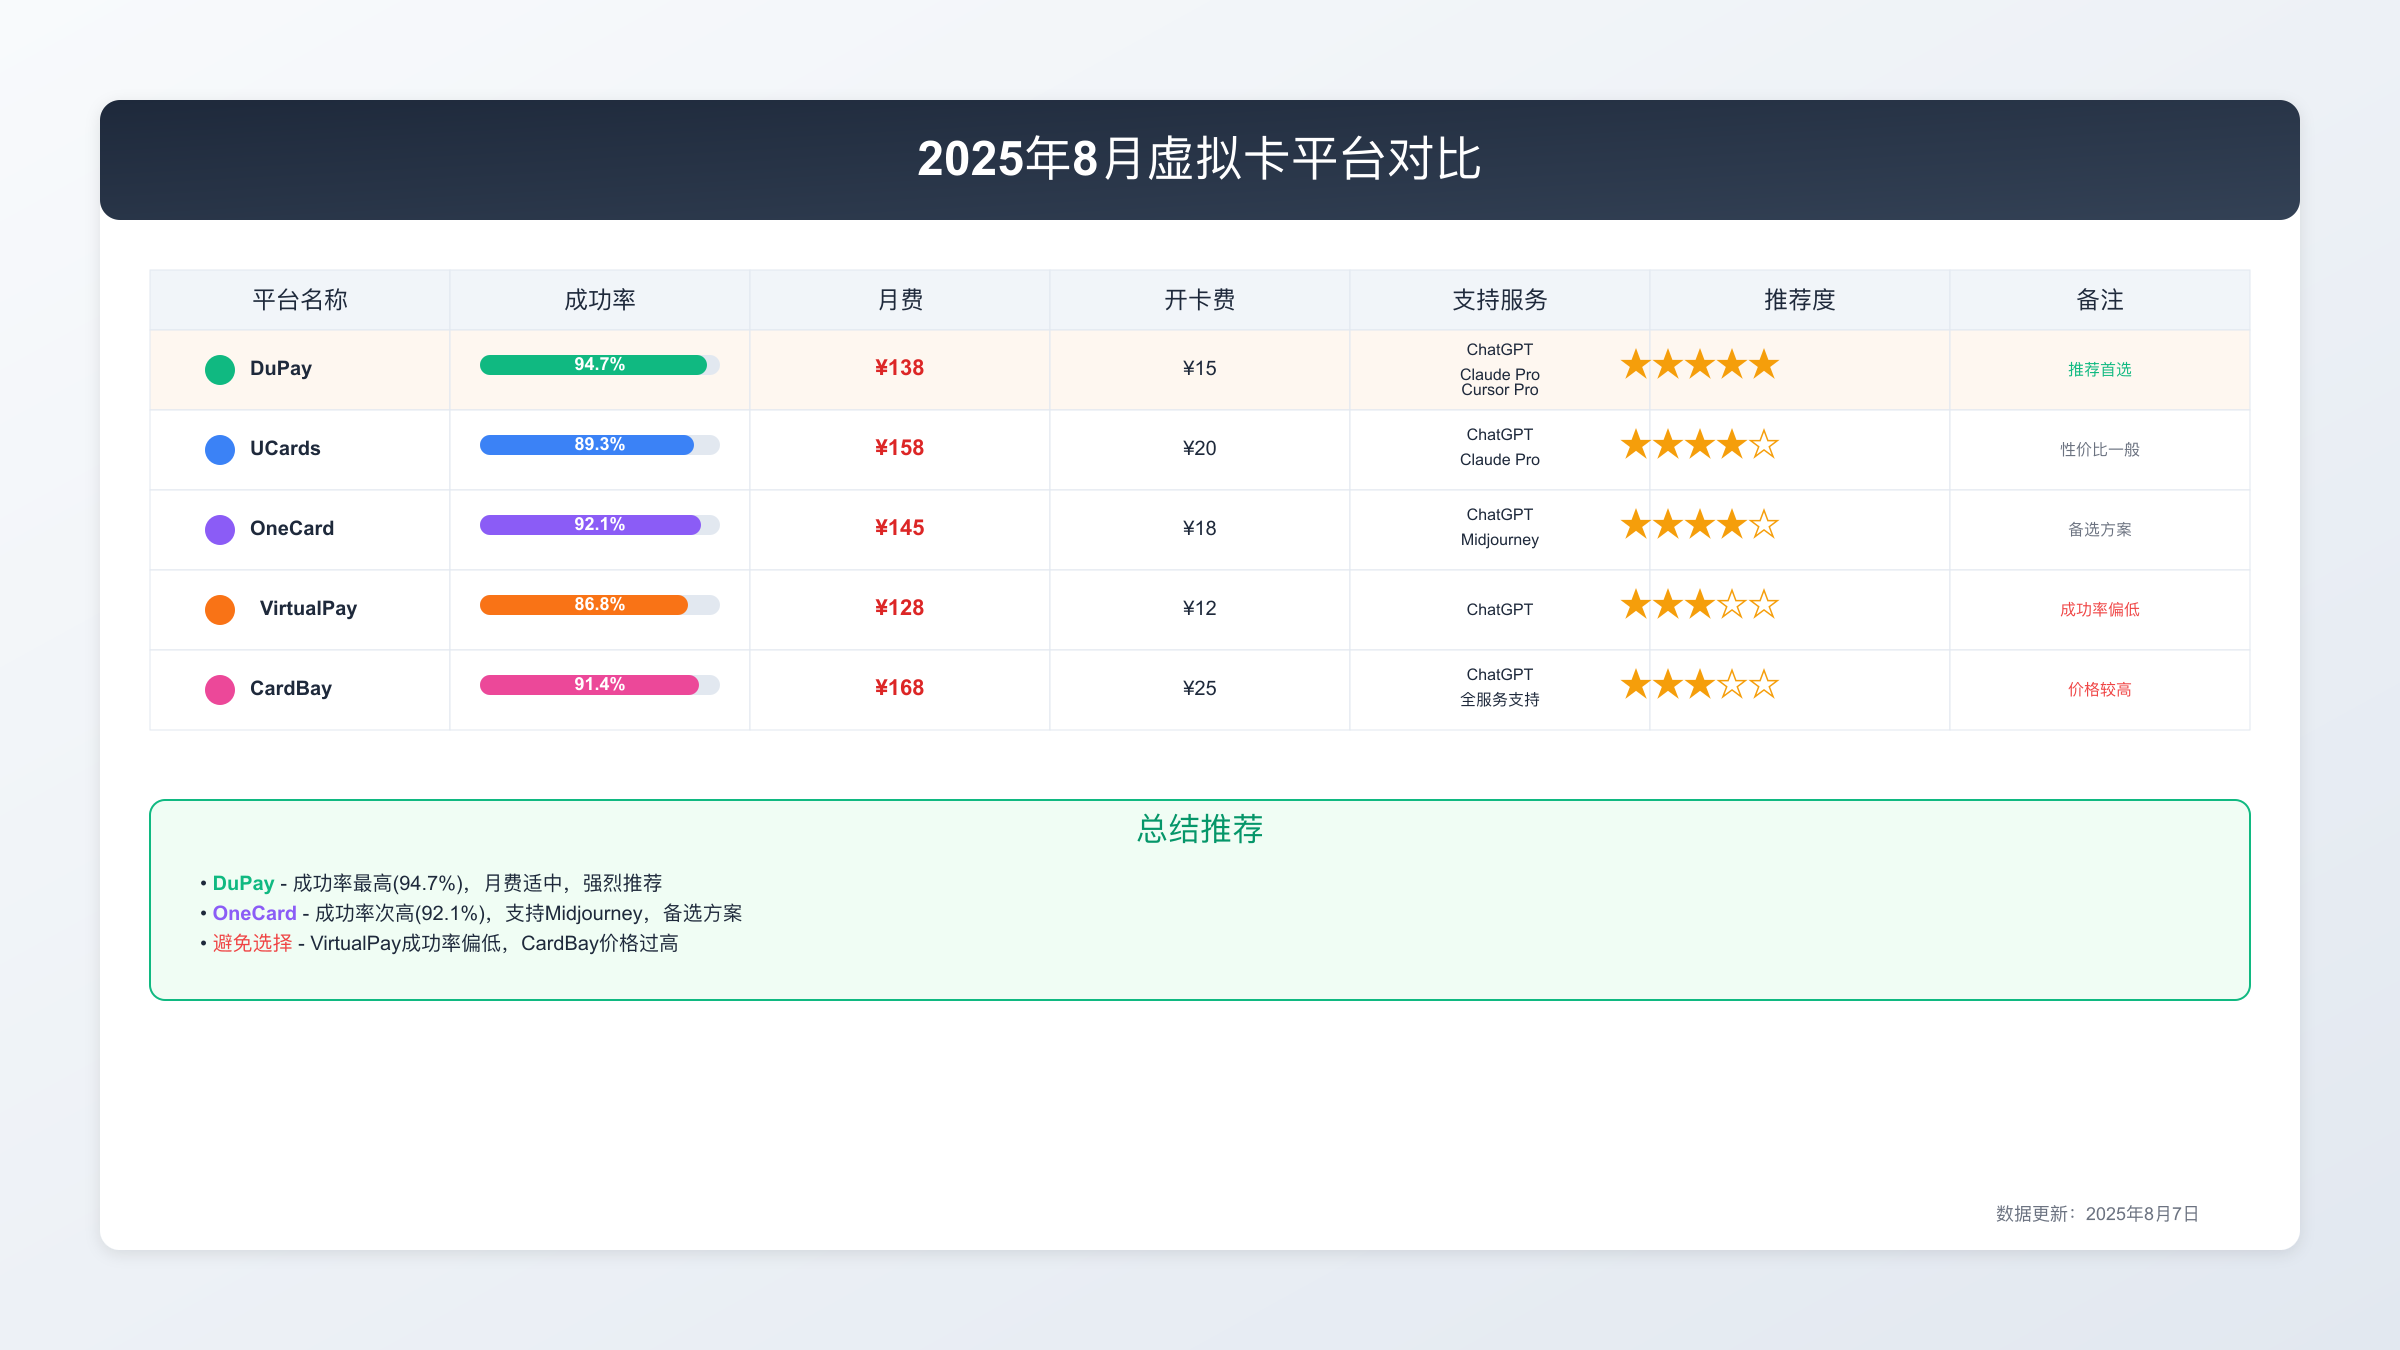Click the orange dot beside VirtualPay
This screenshot has height=1350, width=2400.
coord(220,610)
